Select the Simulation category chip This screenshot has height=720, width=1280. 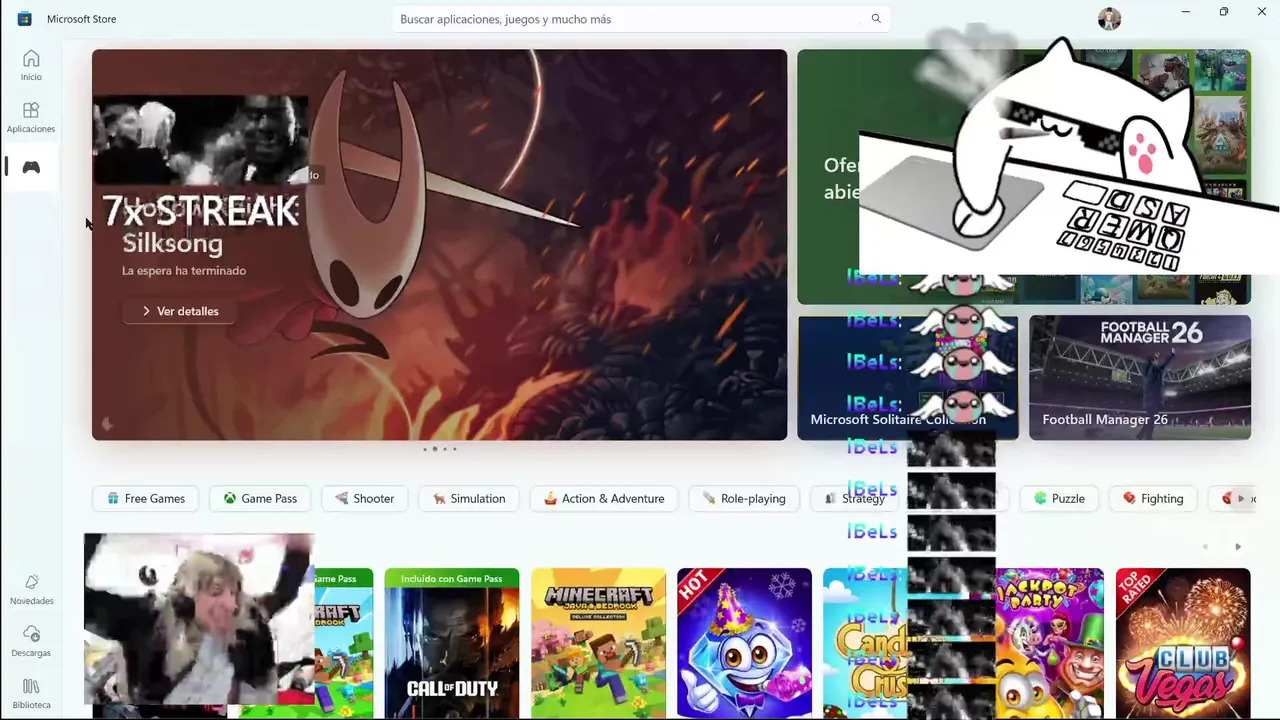click(x=469, y=498)
